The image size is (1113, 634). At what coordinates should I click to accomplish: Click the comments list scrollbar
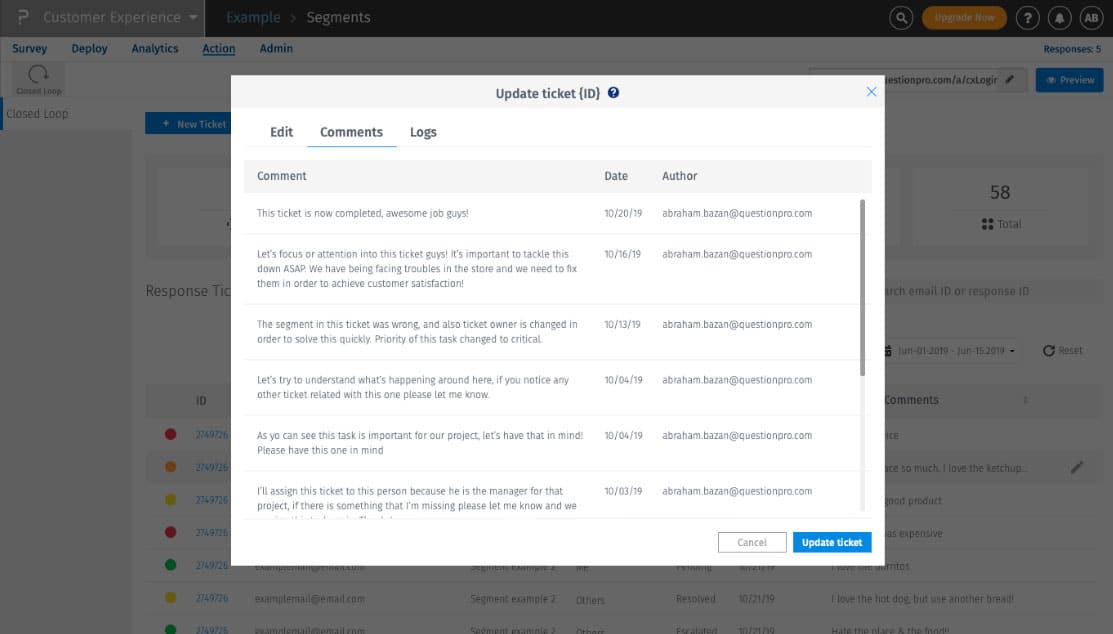click(x=862, y=288)
